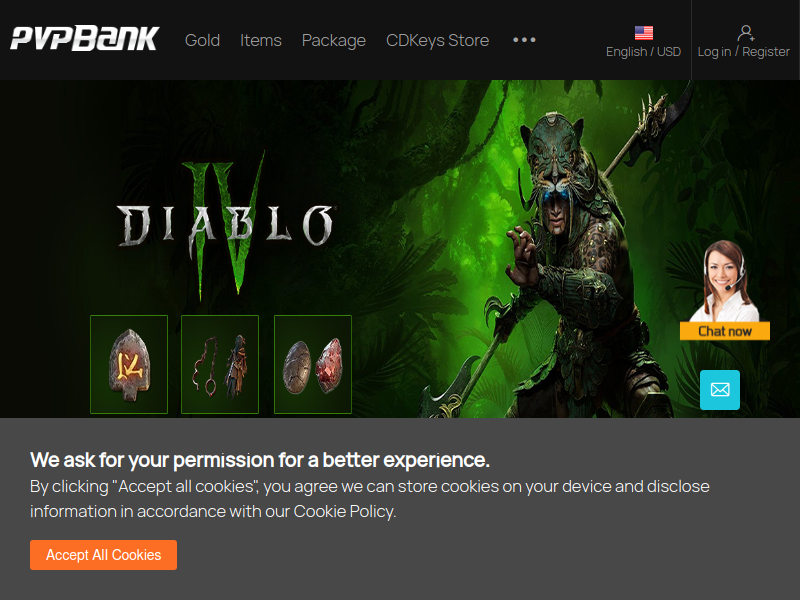Click the US flag icon

tap(643, 33)
